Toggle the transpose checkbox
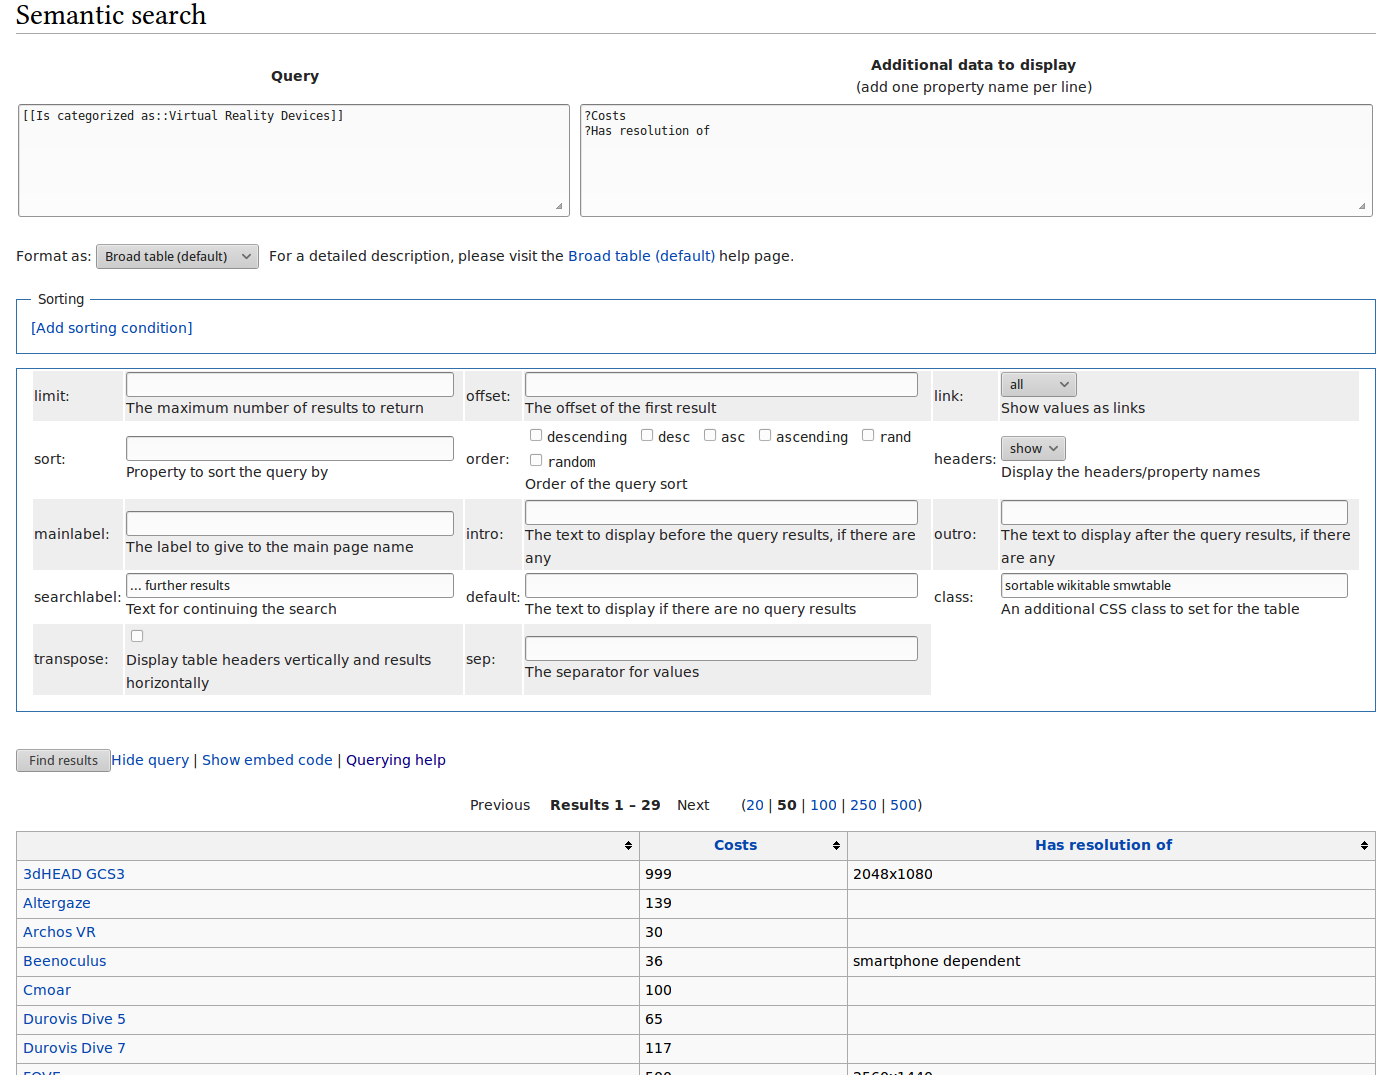The image size is (1393, 1075). [137, 636]
